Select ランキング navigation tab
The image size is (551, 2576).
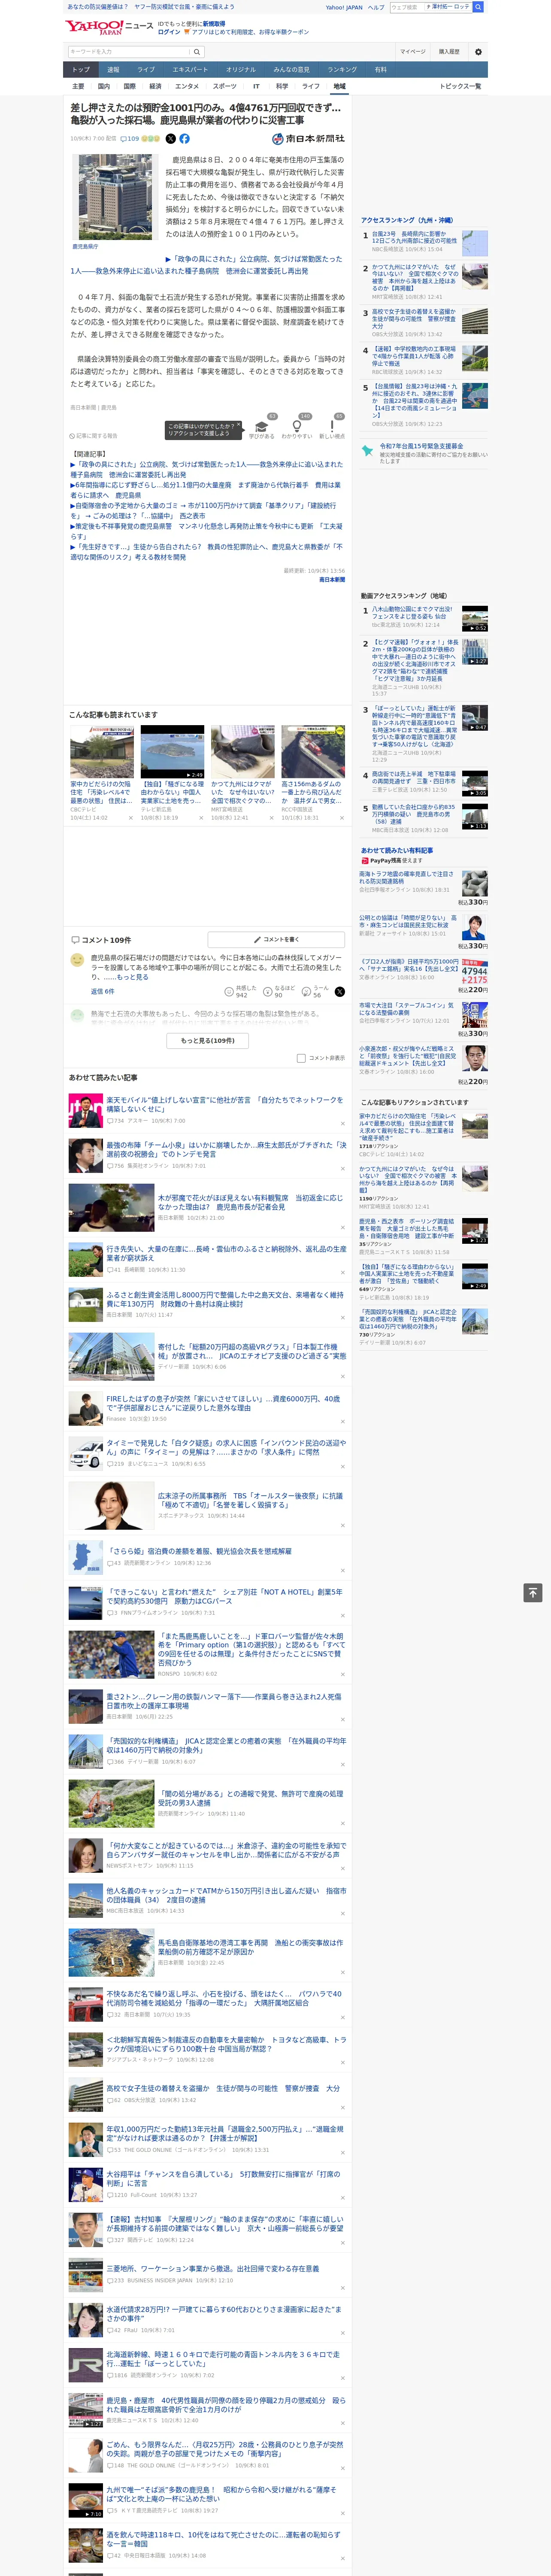tap(342, 70)
